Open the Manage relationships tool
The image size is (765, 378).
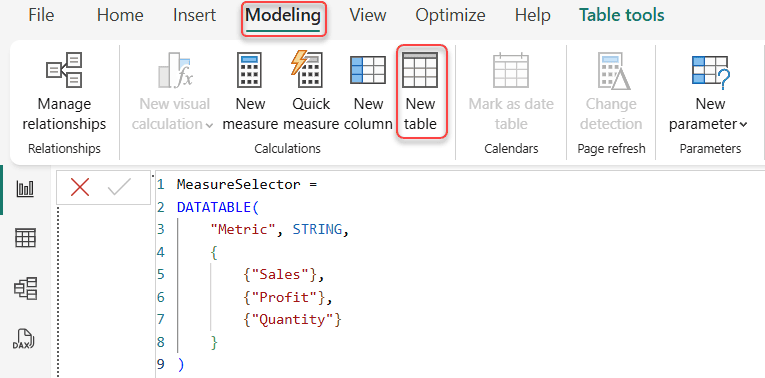(64, 93)
